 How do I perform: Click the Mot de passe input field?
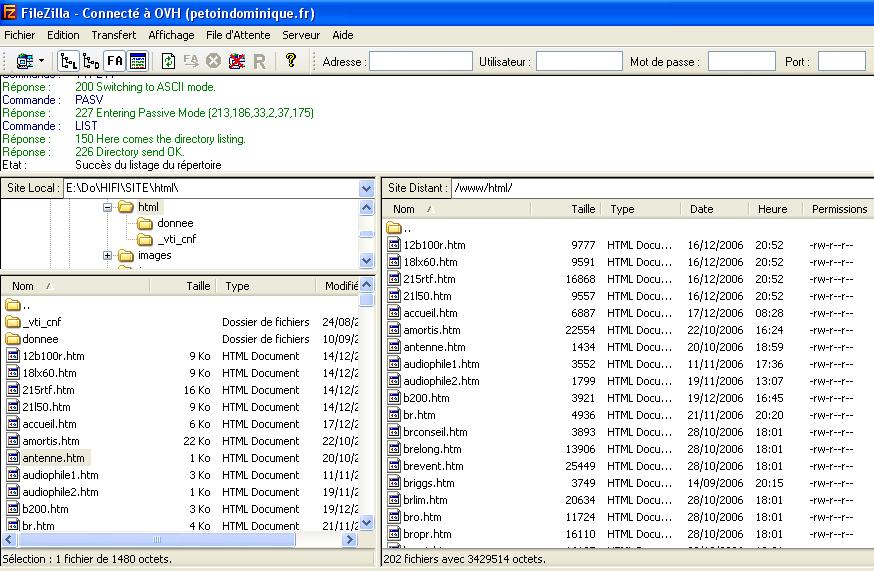(742, 61)
